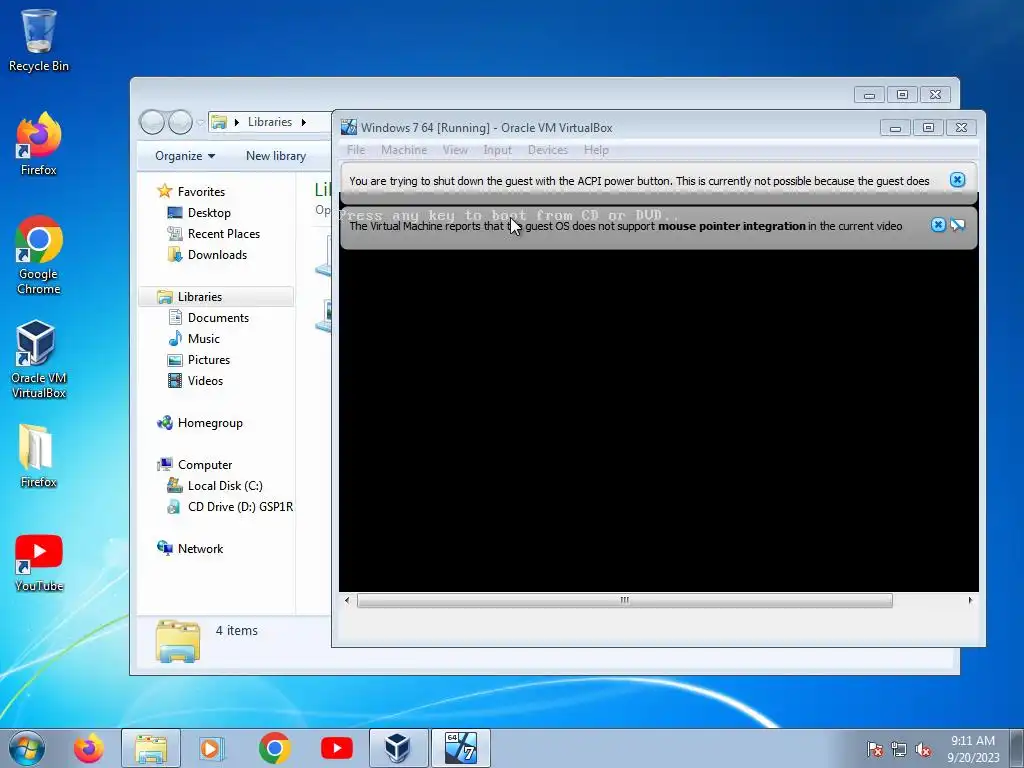Select the Firefox folder on desktop
The width and height of the screenshot is (1024, 768).
39,456
